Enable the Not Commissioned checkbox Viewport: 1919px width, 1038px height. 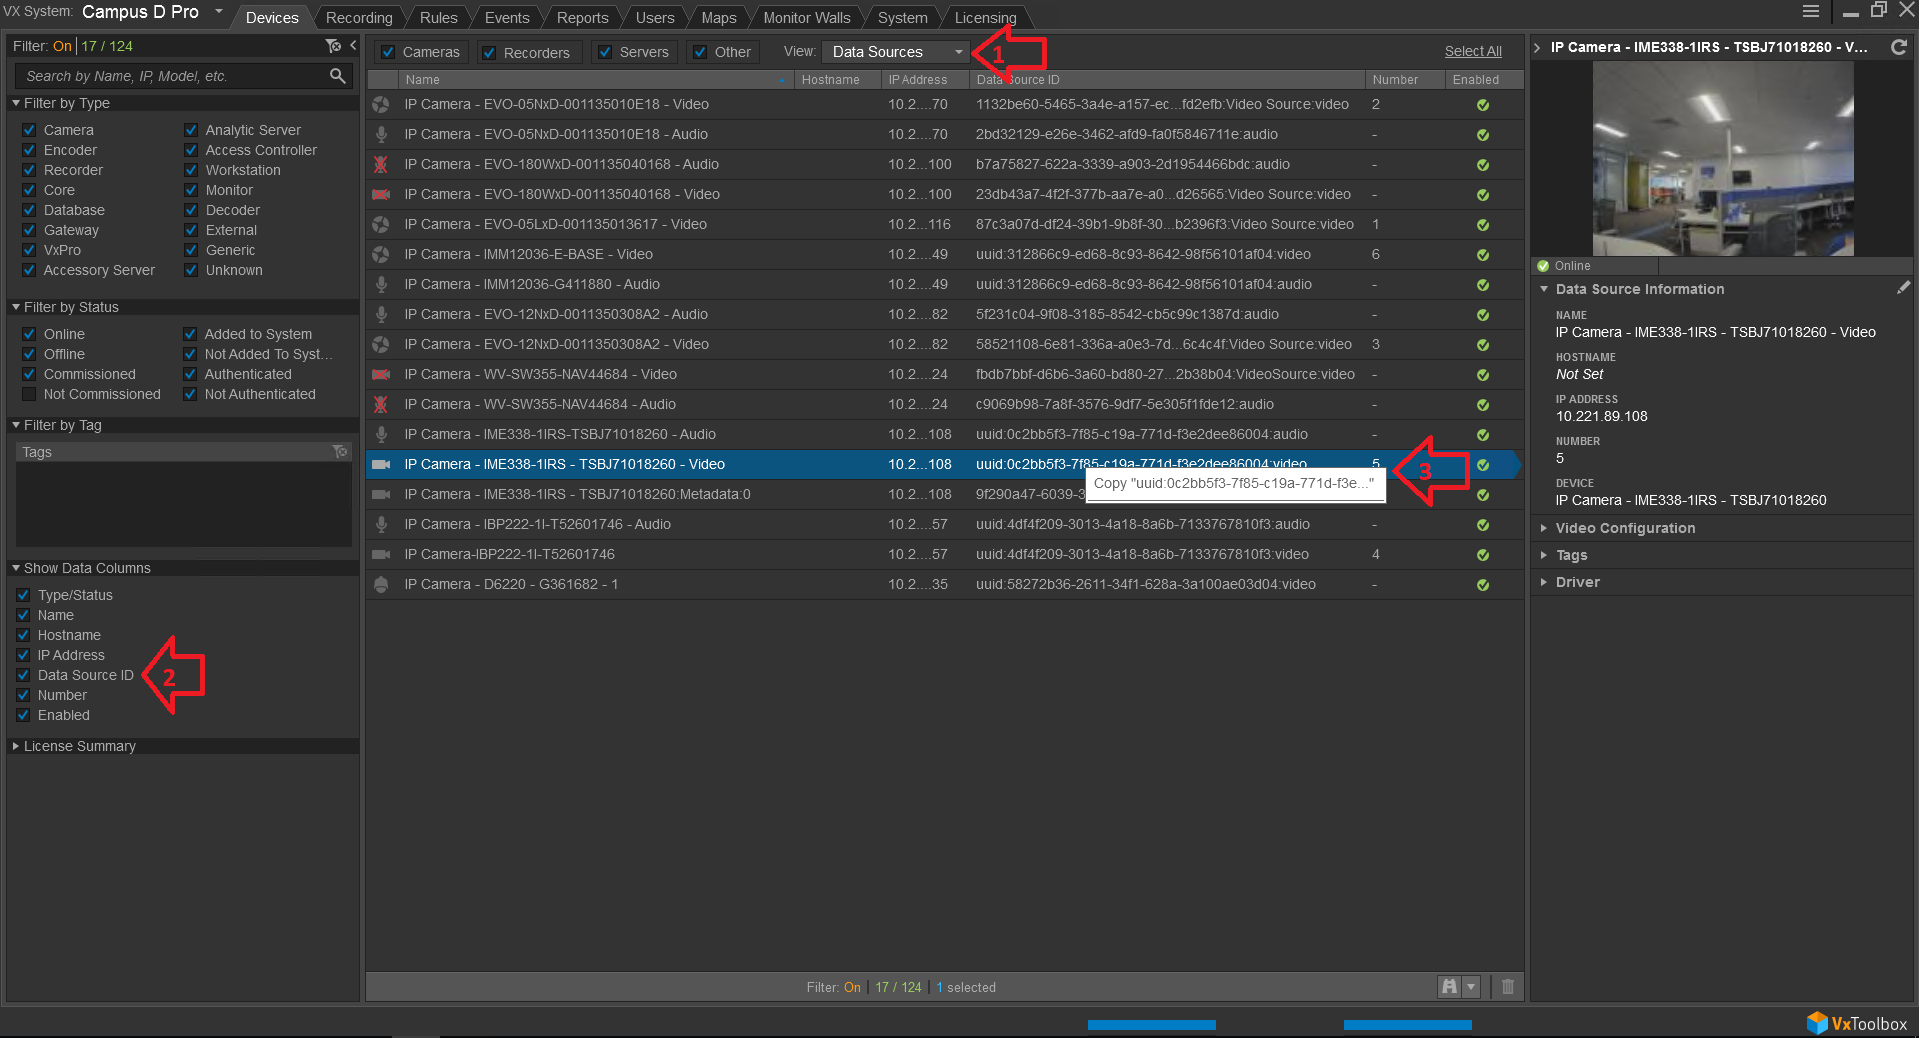pyautogui.click(x=28, y=394)
